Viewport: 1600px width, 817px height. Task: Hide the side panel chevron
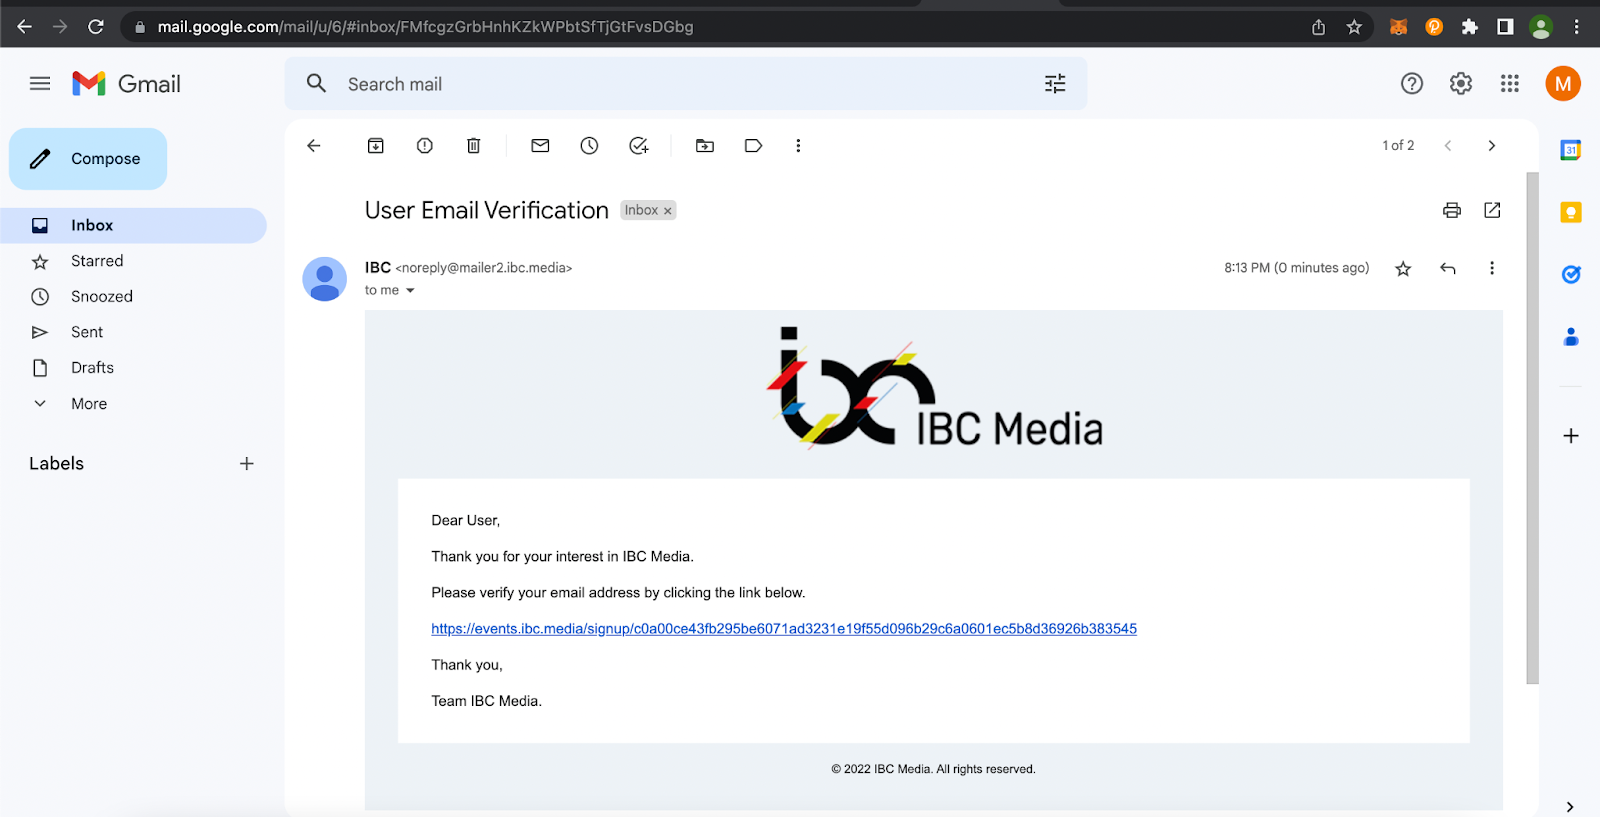pyautogui.click(x=1570, y=806)
